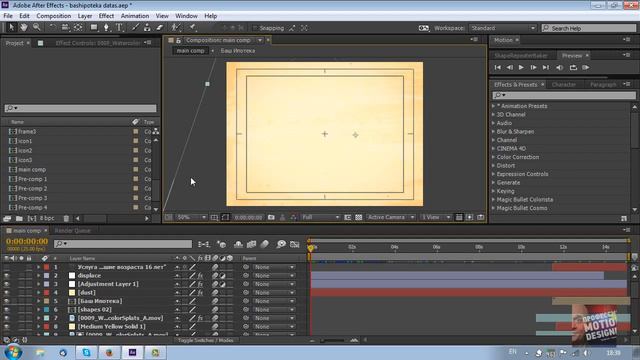The width and height of the screenshot is (640, 360).
Task: Open magnification 50% dropdown
Action: tap(191, 217)
